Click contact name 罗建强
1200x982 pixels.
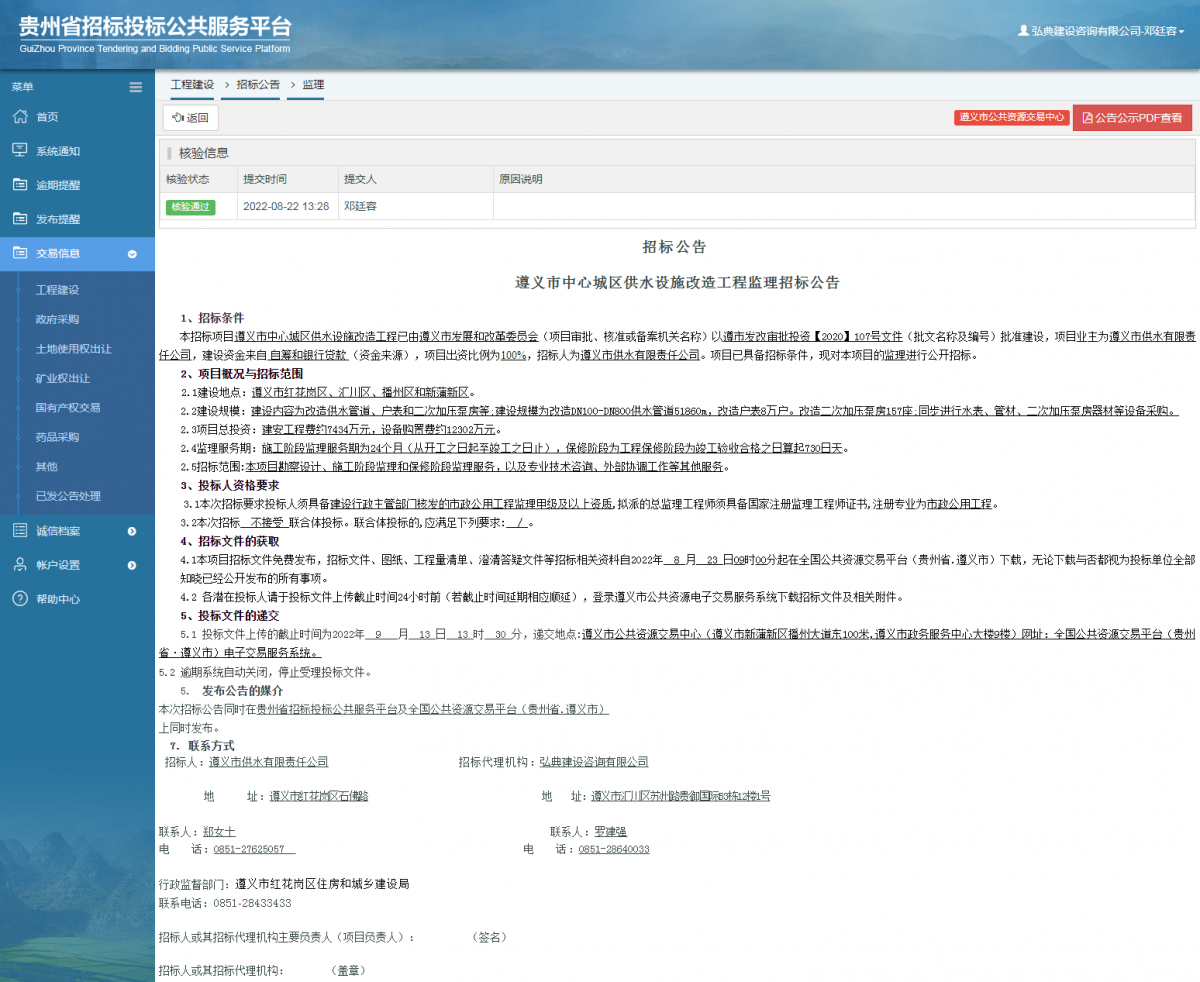point(610,831)
